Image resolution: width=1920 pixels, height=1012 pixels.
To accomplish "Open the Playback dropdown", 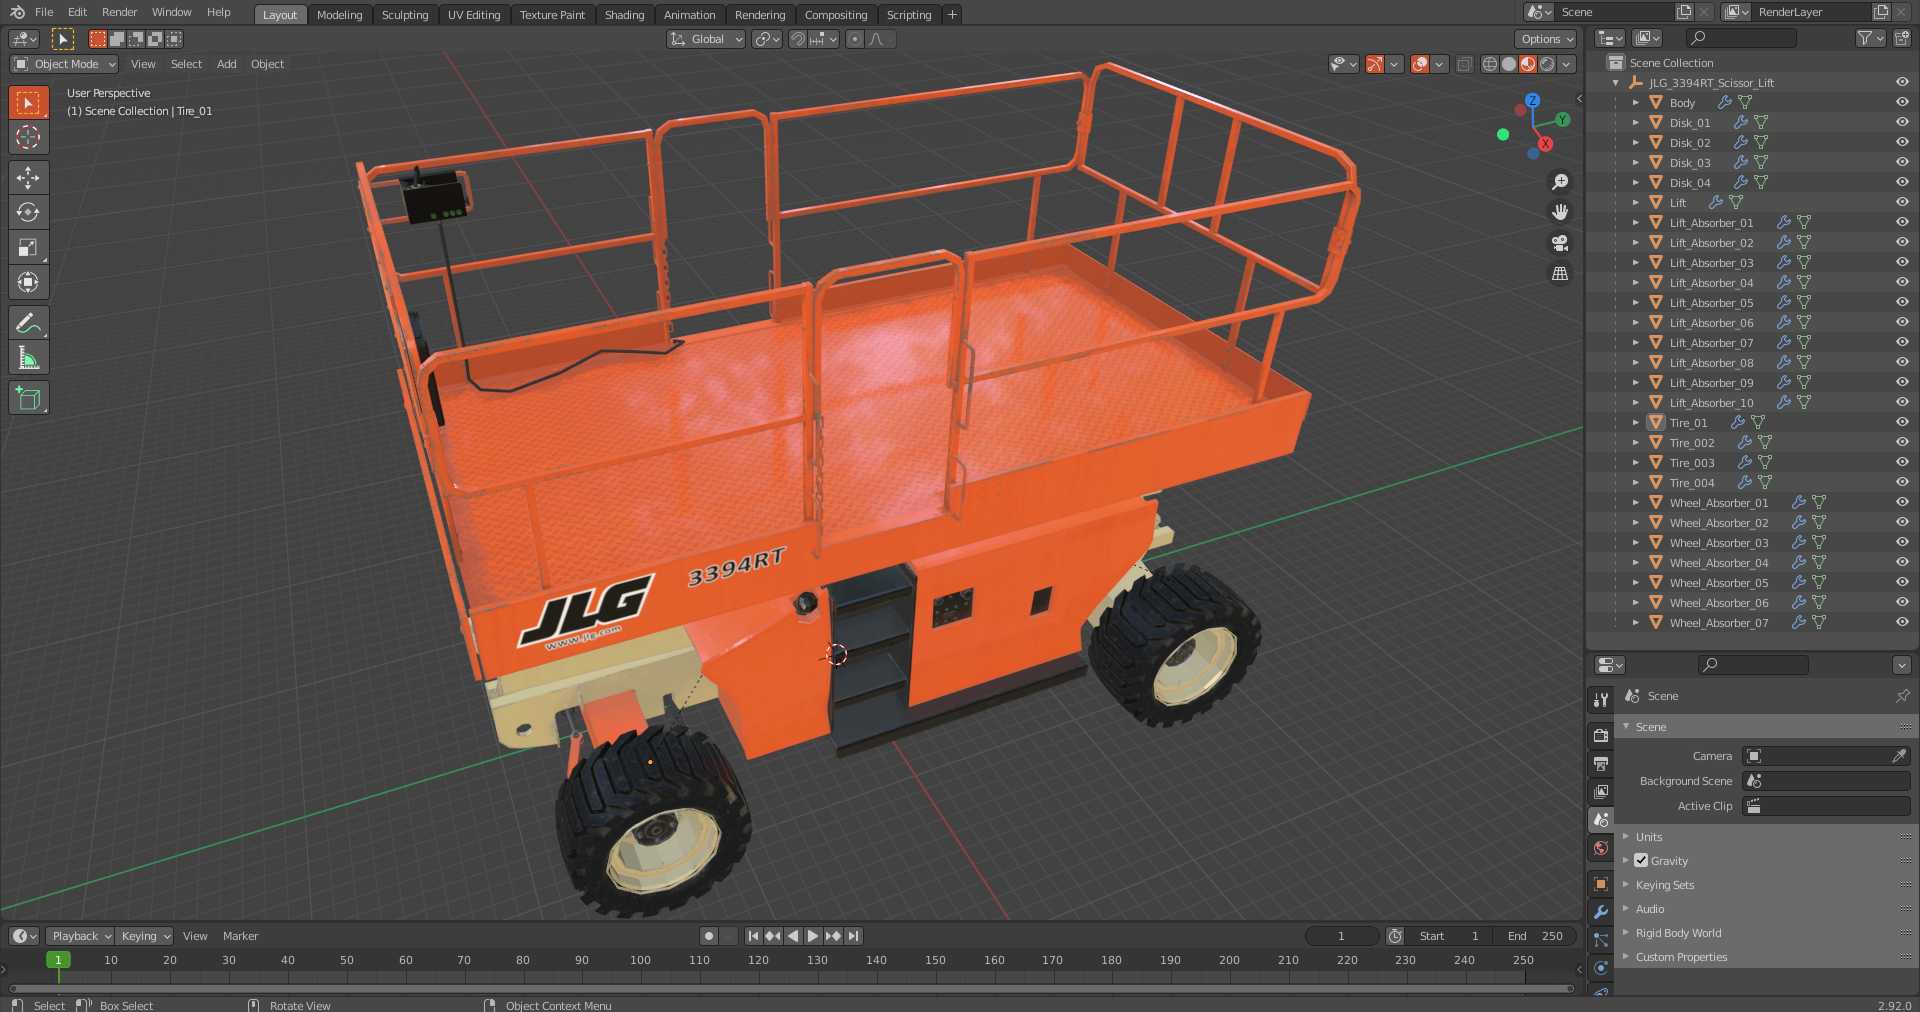I will [80, 936].
